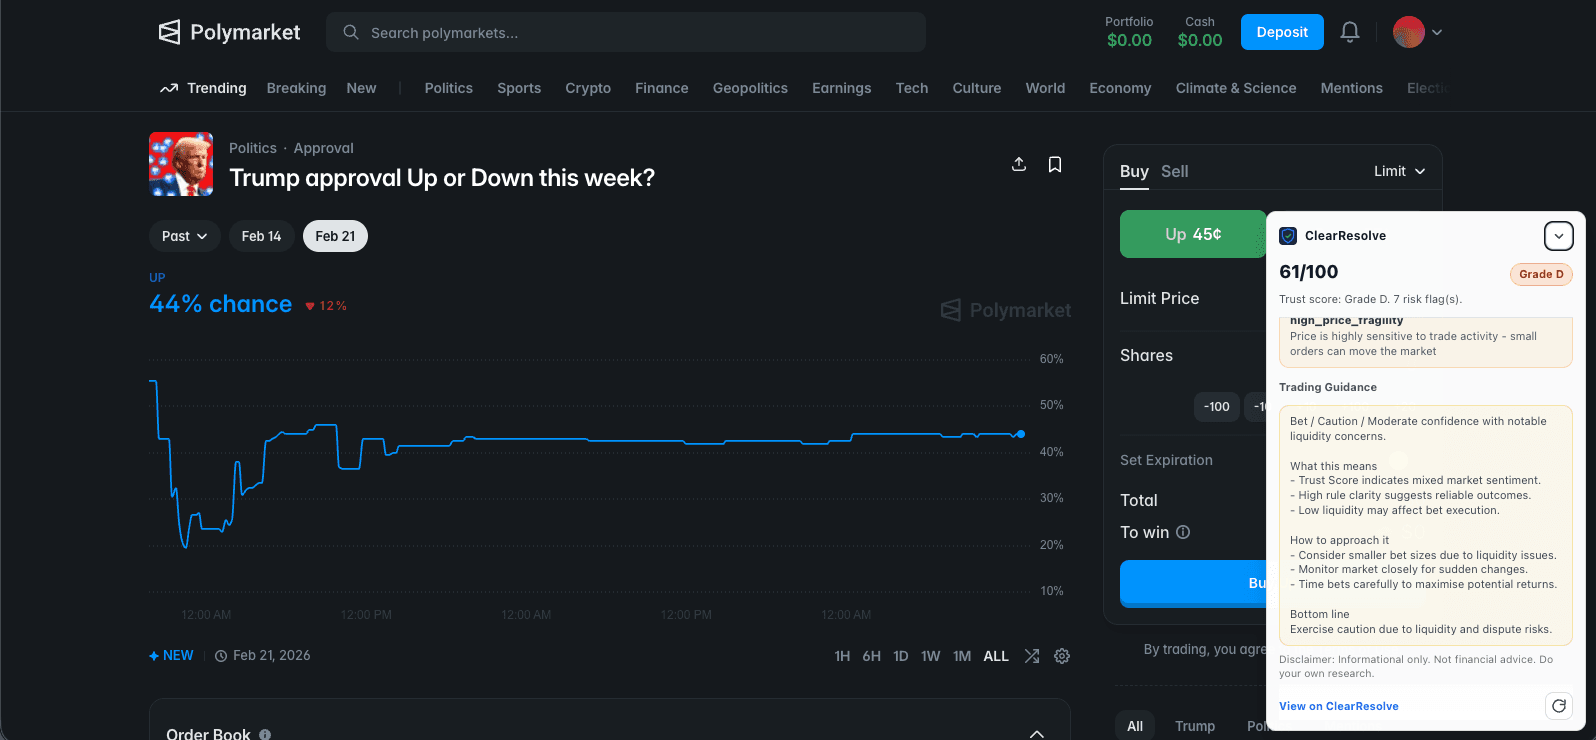Click the blue Deposit button
The width and height of the screenshot is (1596, 740).
click(1281, 32)
